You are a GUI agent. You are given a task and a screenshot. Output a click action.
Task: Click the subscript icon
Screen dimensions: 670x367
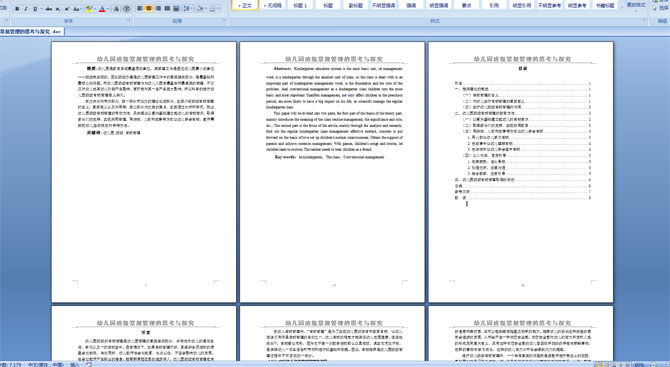tap(58, 9)
